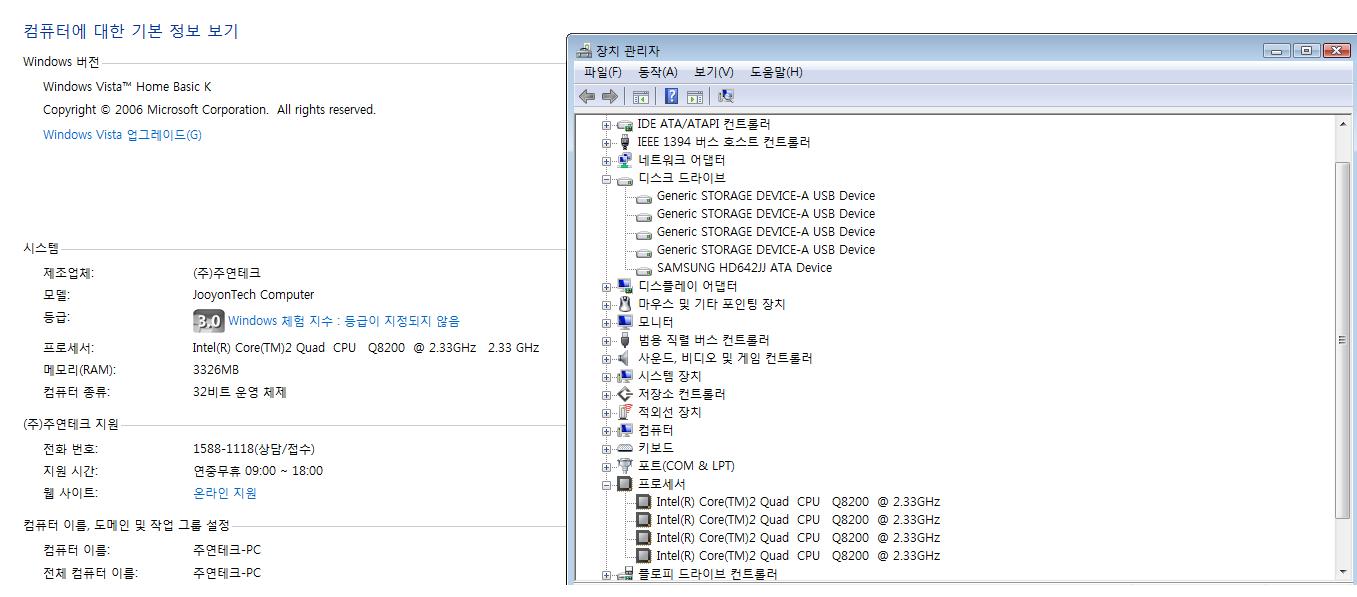The width and height of the screenshot is (1357, 597).
Task: Click the 저장소 컨트롤러 category icon
Action: pyautogui.click(x=625, y=394)
